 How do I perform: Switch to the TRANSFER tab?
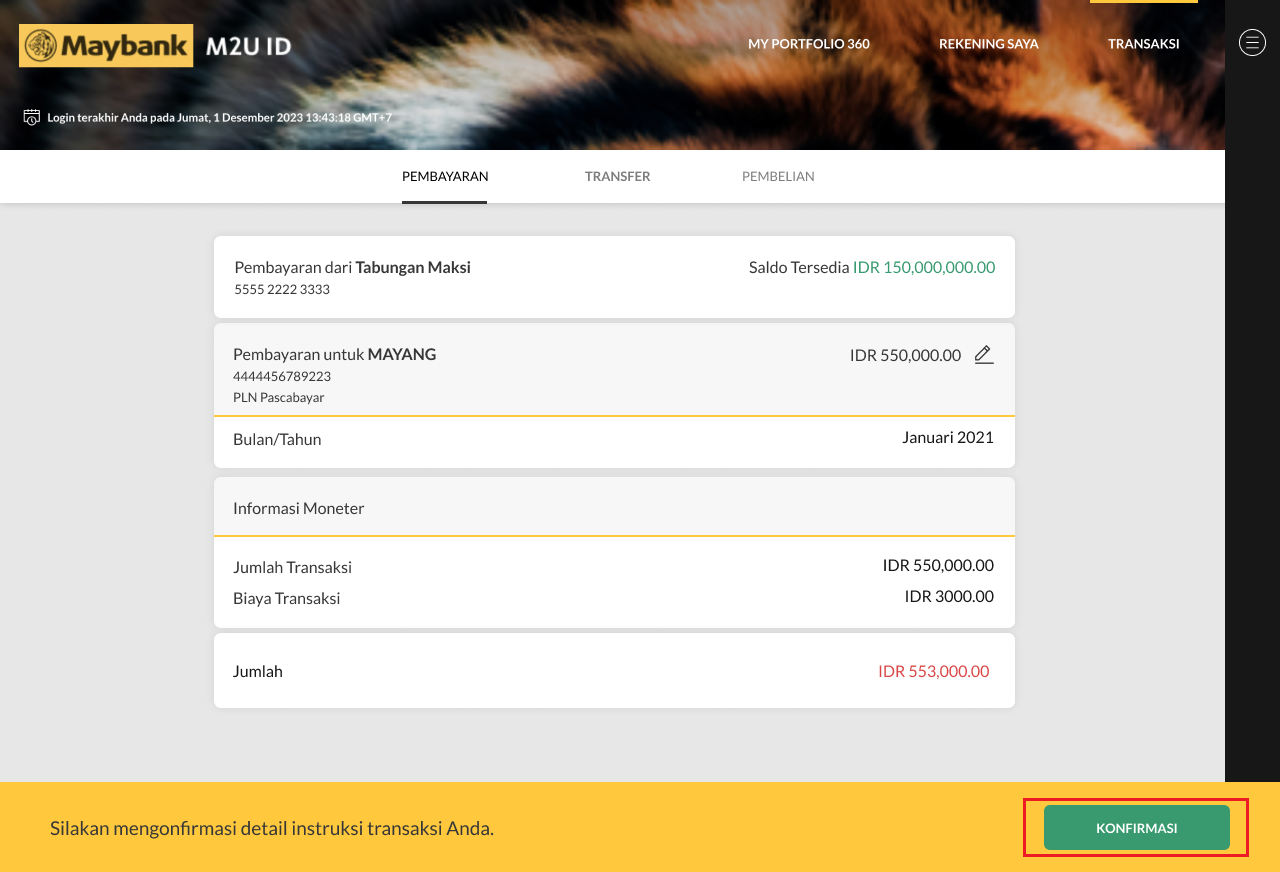(617, 176)
